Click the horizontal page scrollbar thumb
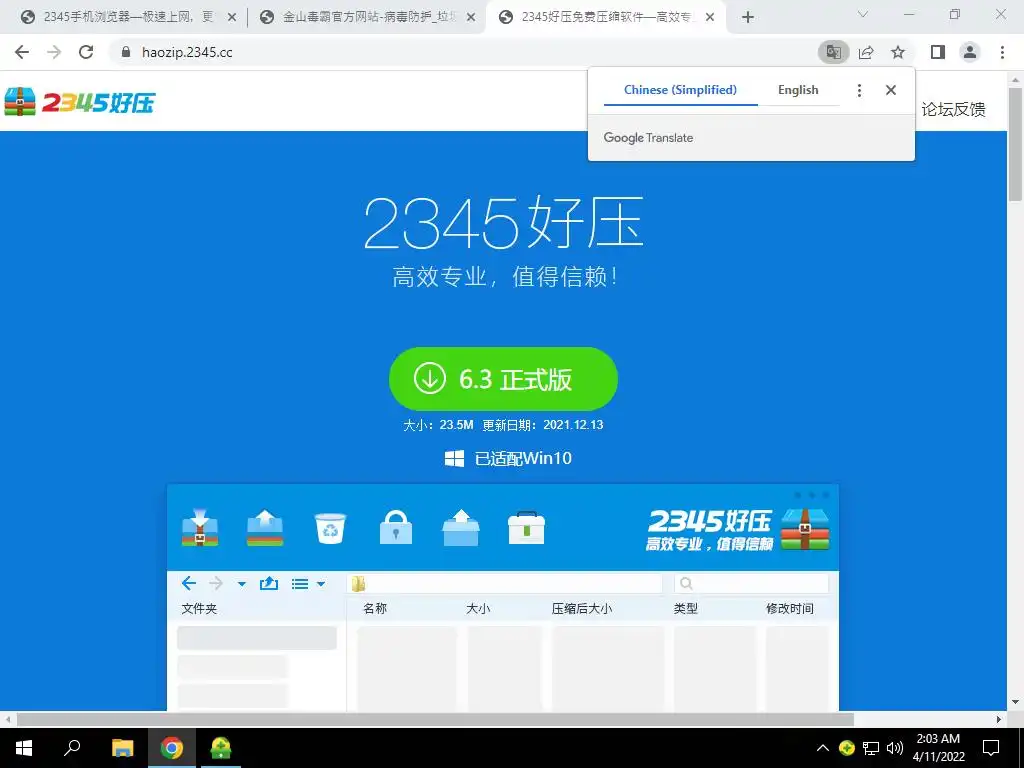 click(435, 720)
